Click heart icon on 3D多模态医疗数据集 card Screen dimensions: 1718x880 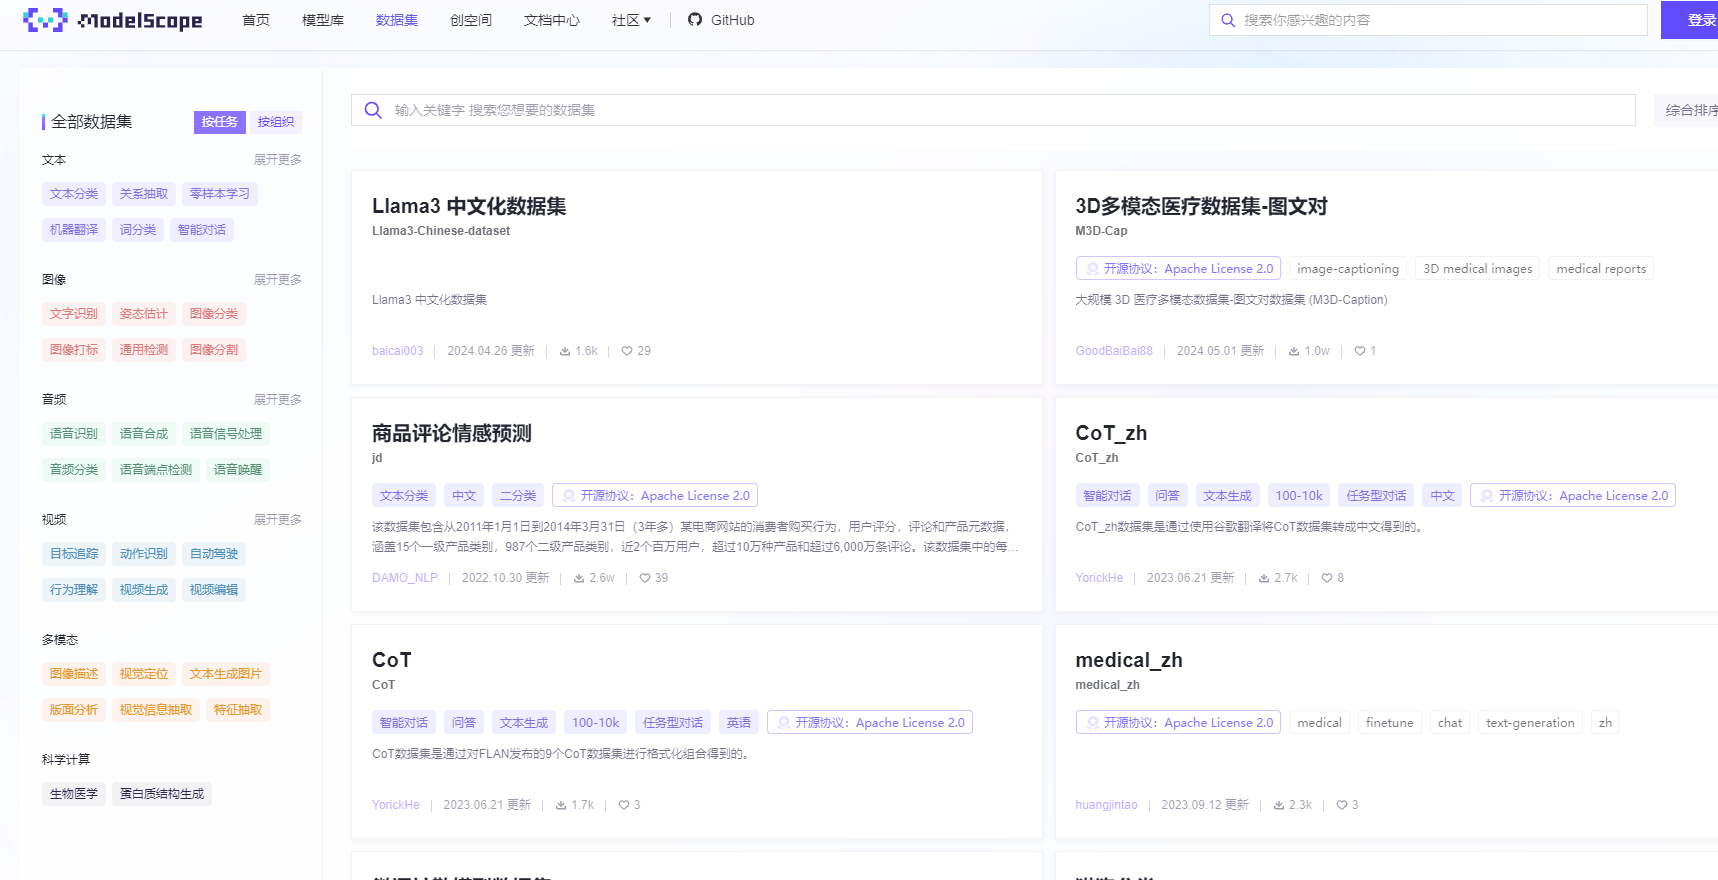coord(1360,351)
